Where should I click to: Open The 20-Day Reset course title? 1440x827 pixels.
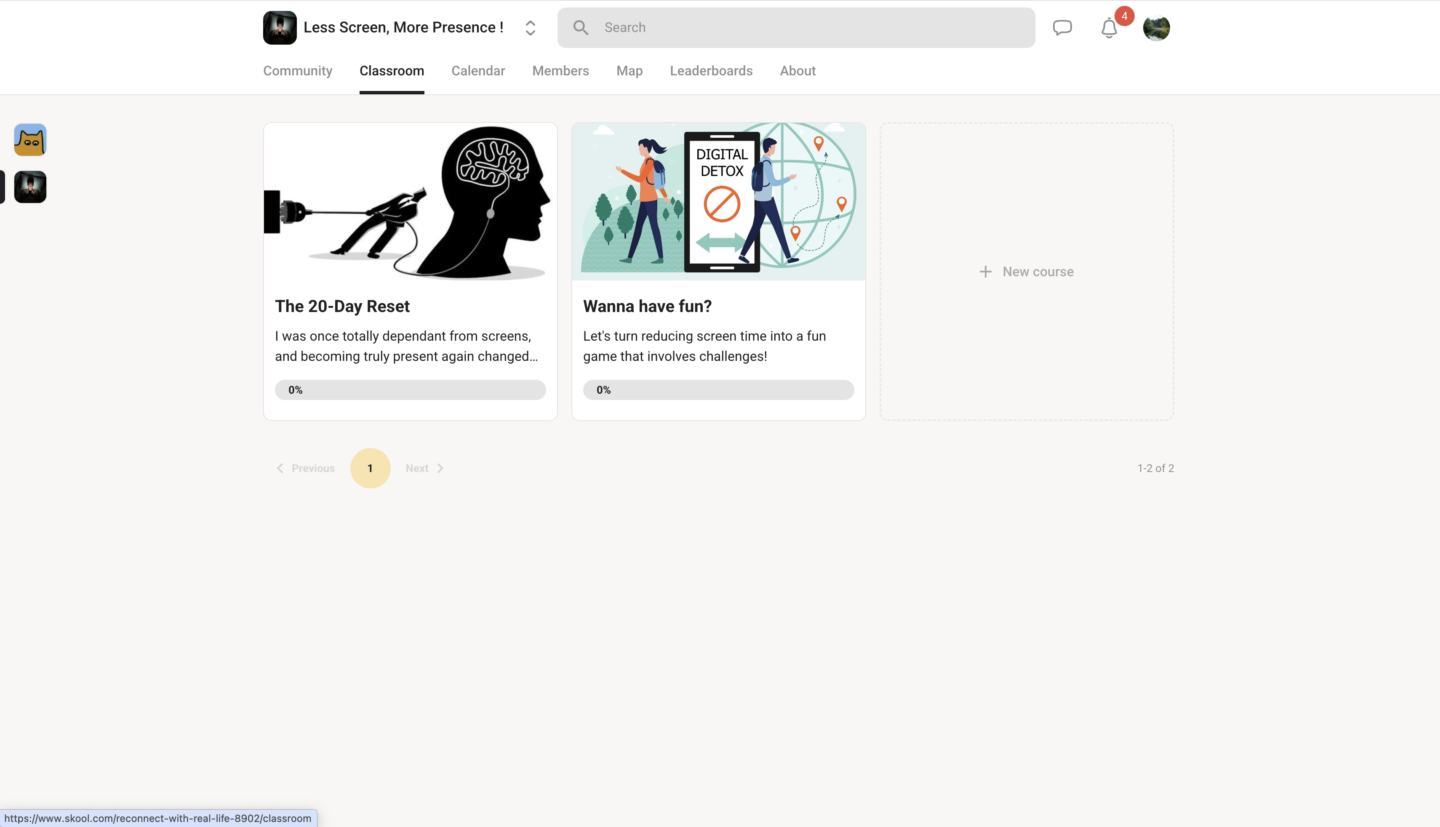[342, 306]
